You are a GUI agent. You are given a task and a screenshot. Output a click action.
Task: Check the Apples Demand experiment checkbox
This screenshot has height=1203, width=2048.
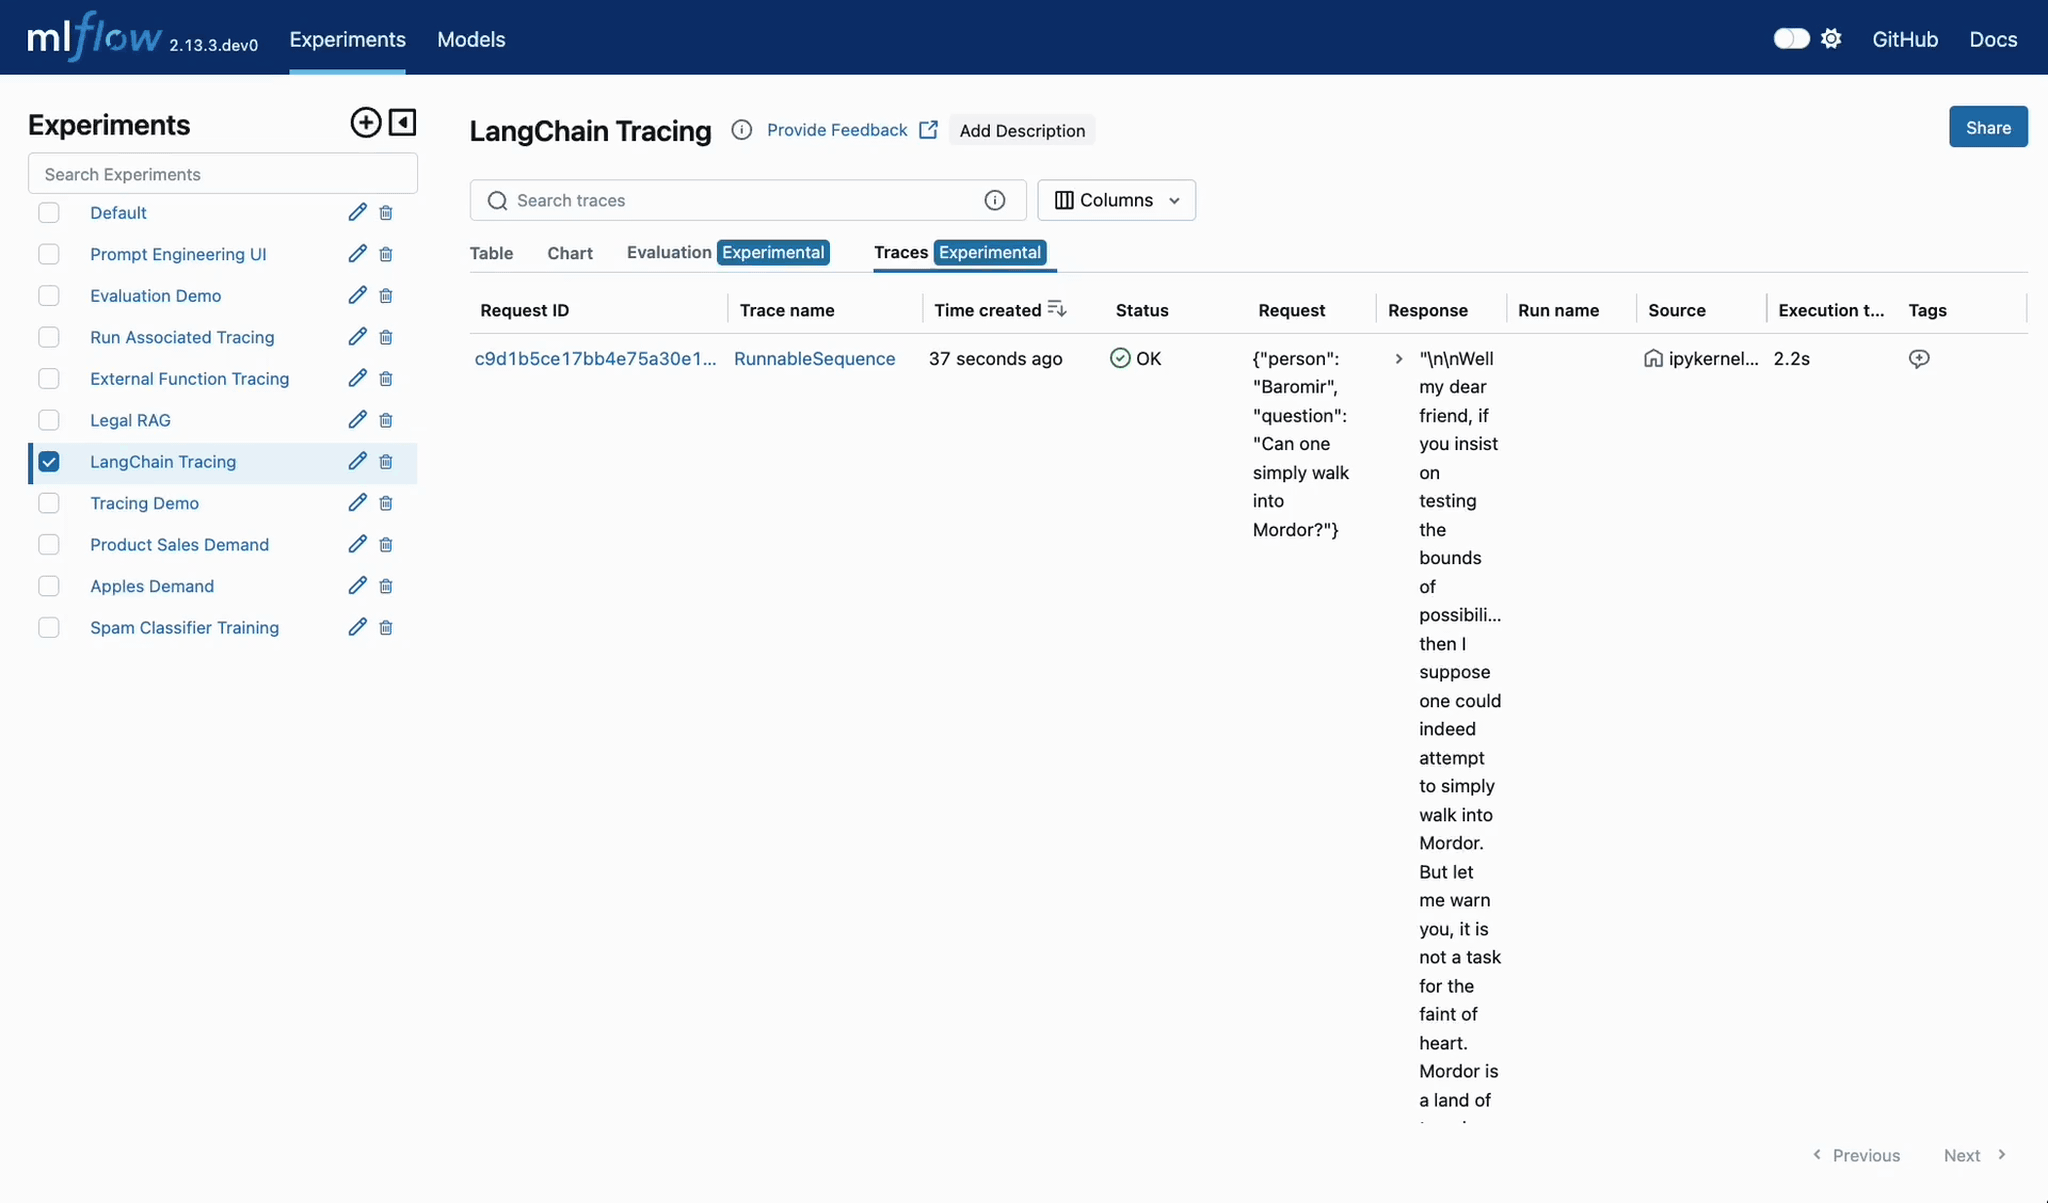(x=49, y=586)
